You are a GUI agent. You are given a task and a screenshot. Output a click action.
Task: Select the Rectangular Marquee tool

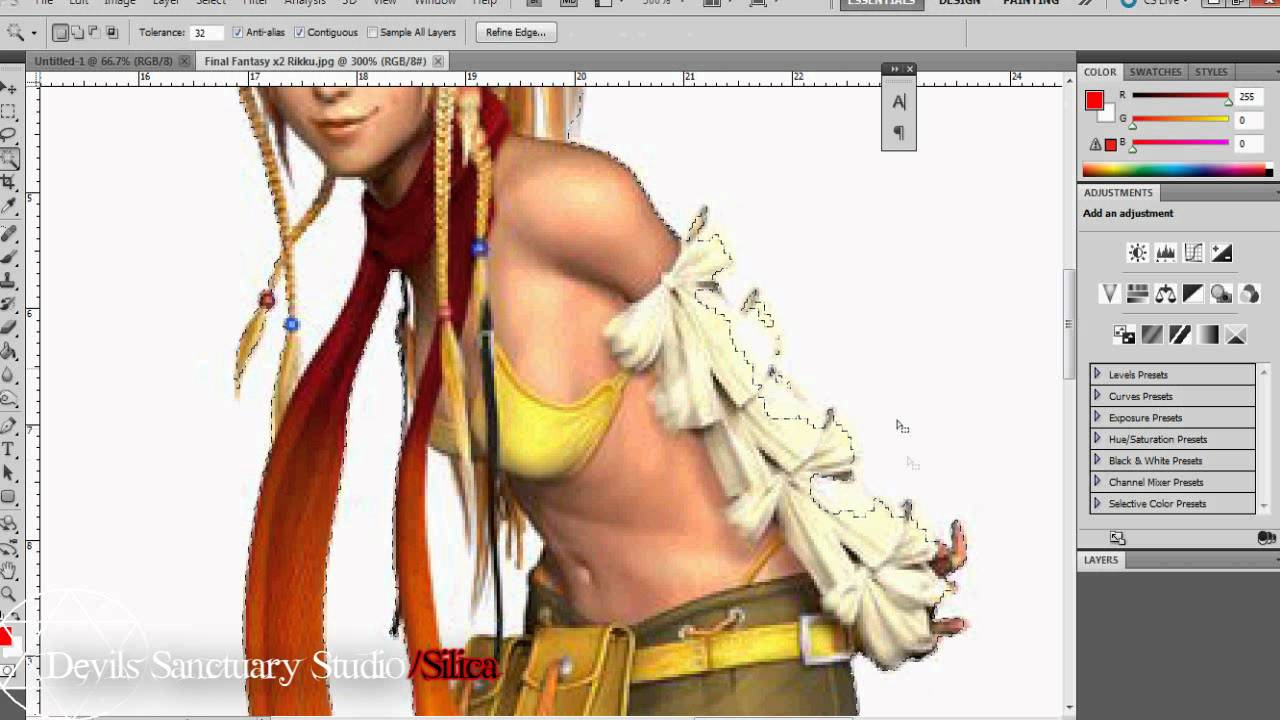[x=8, y=111]
